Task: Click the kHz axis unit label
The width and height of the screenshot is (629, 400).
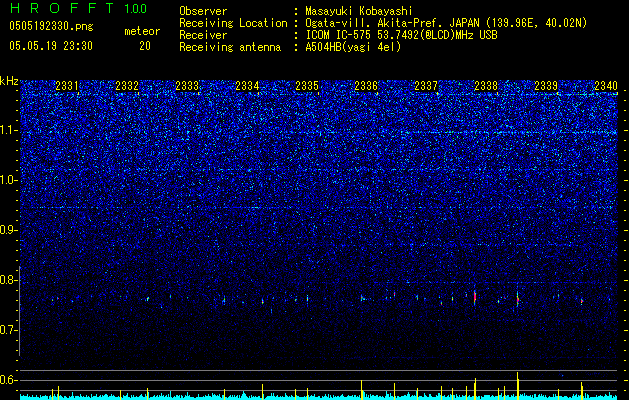Action: tap(9, 81)
